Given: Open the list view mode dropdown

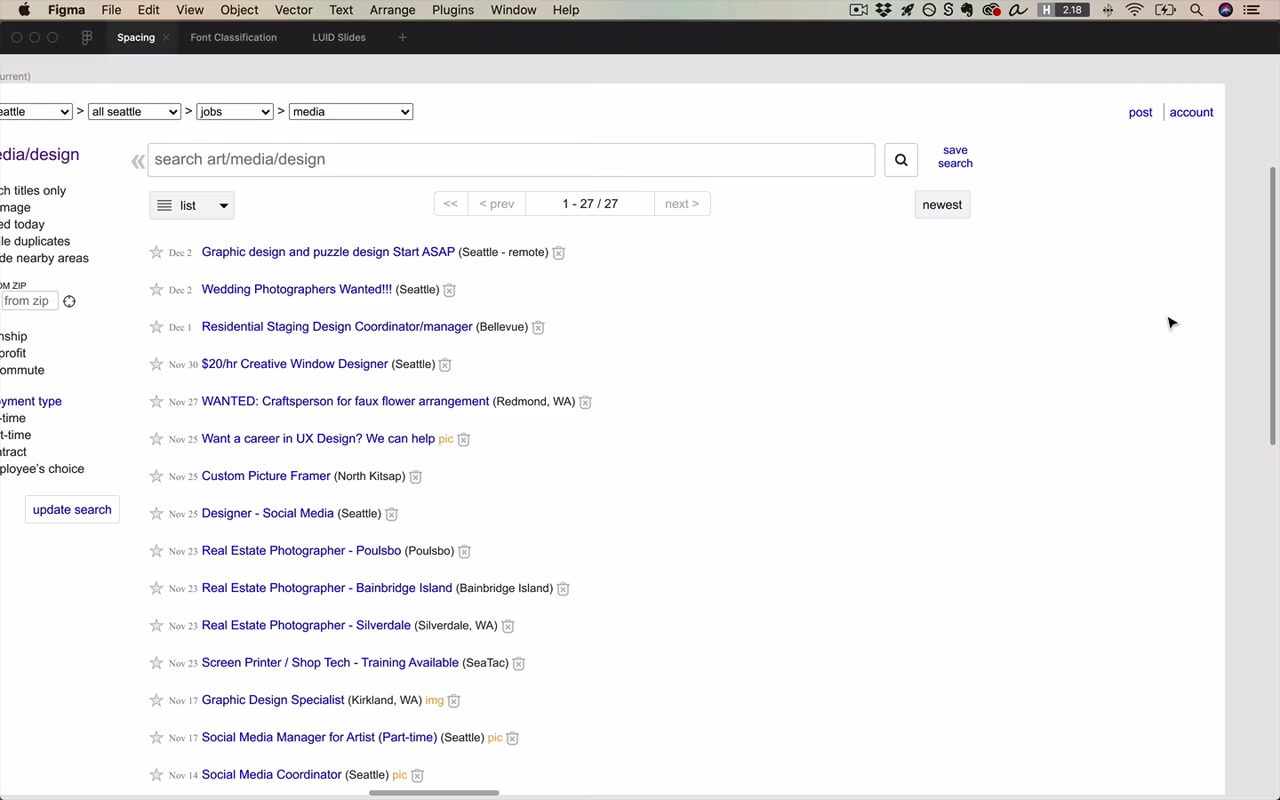Looking at the screenshot, I should 192,205.
